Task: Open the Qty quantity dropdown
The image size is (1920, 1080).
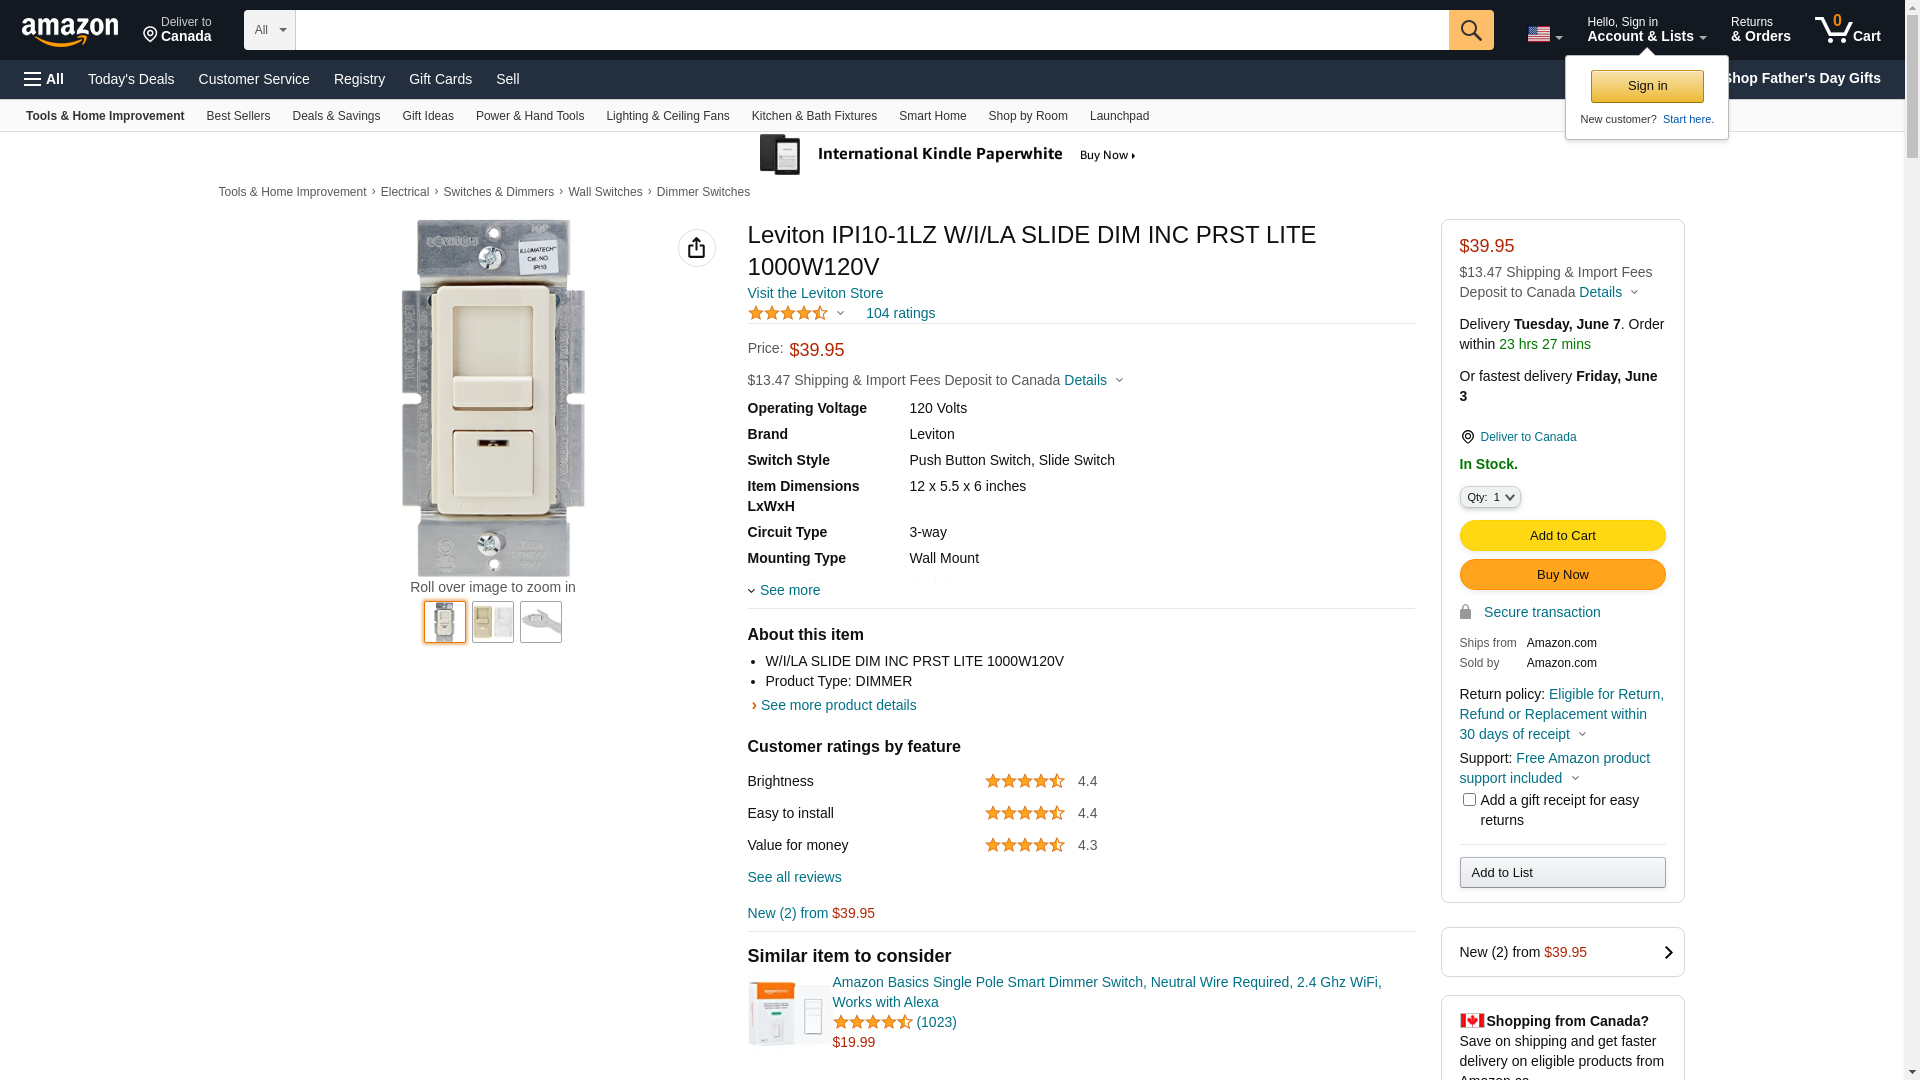Action: click(x=1490, y=497)
